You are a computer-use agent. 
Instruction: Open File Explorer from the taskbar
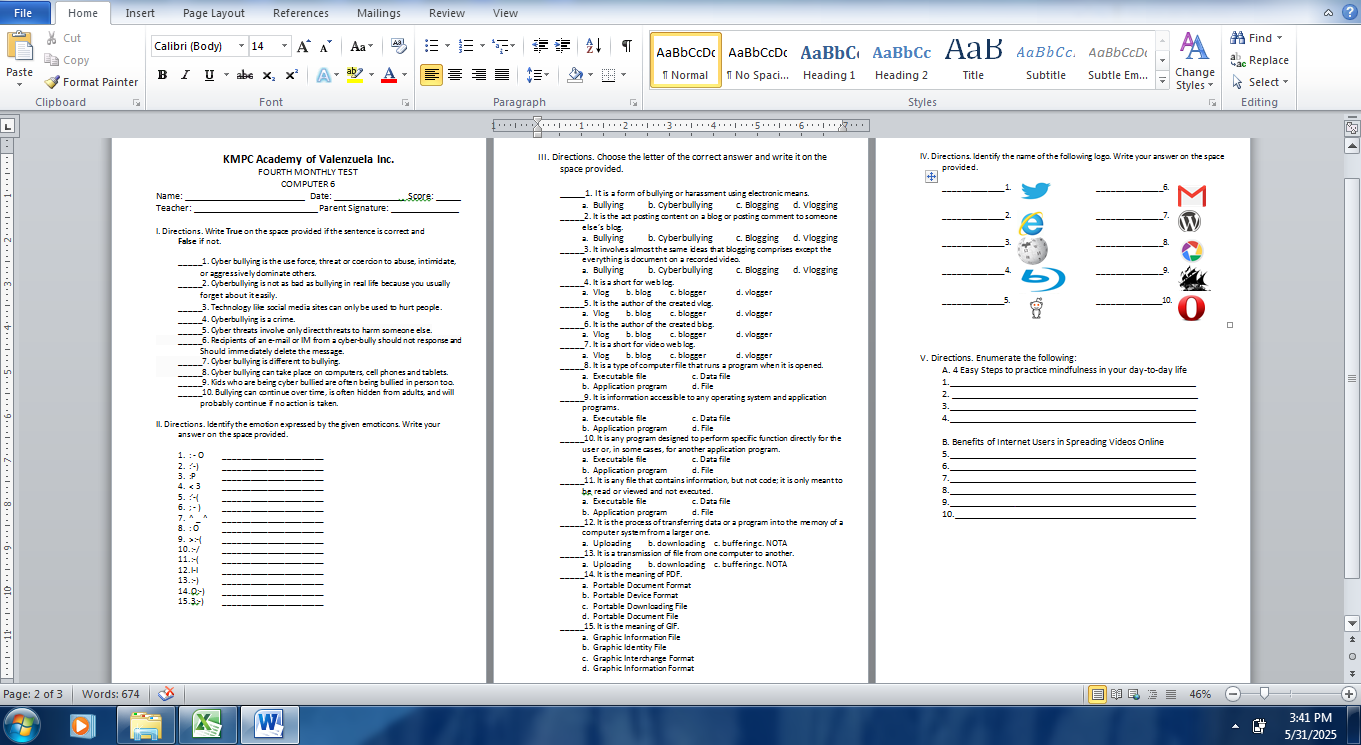tap(146, 724)
